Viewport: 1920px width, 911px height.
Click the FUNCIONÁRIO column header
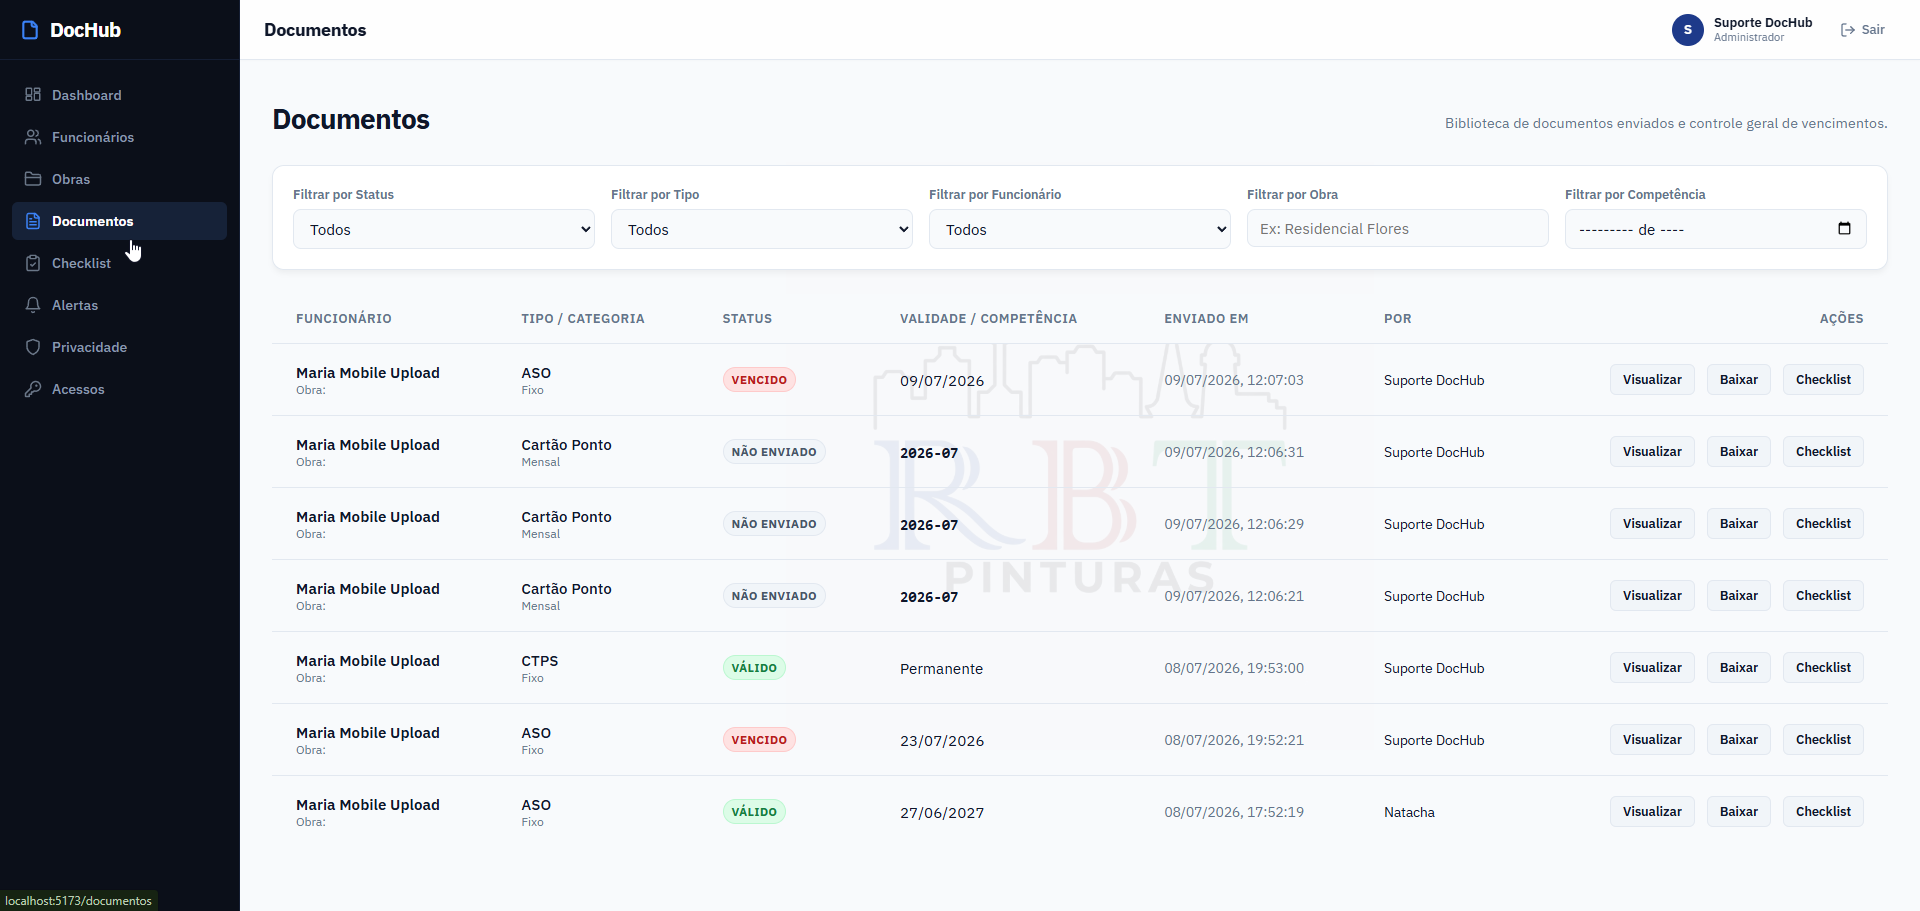pyautogui.click(x=344, y=319)
